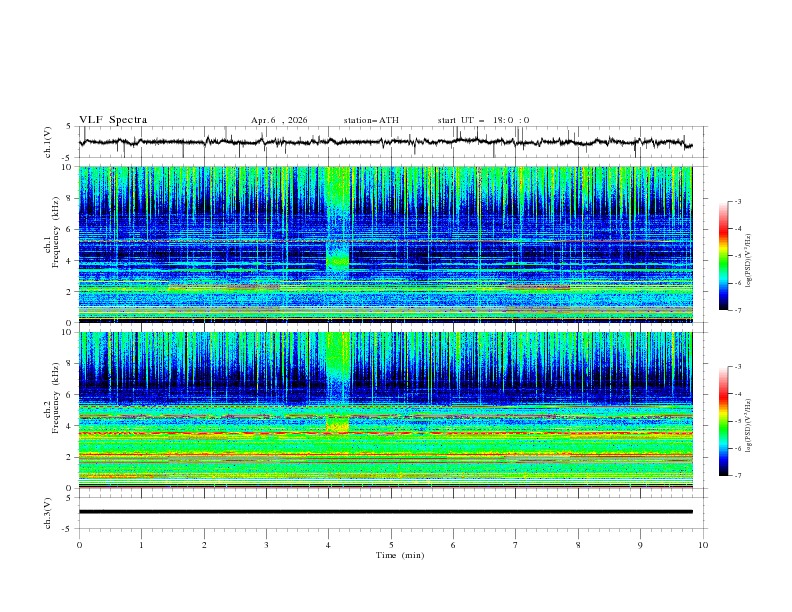This screenshot has height=612, width=792.
Task: Click time axis tick label "5"
Action: pyautogui.click(x=391, y=545)
